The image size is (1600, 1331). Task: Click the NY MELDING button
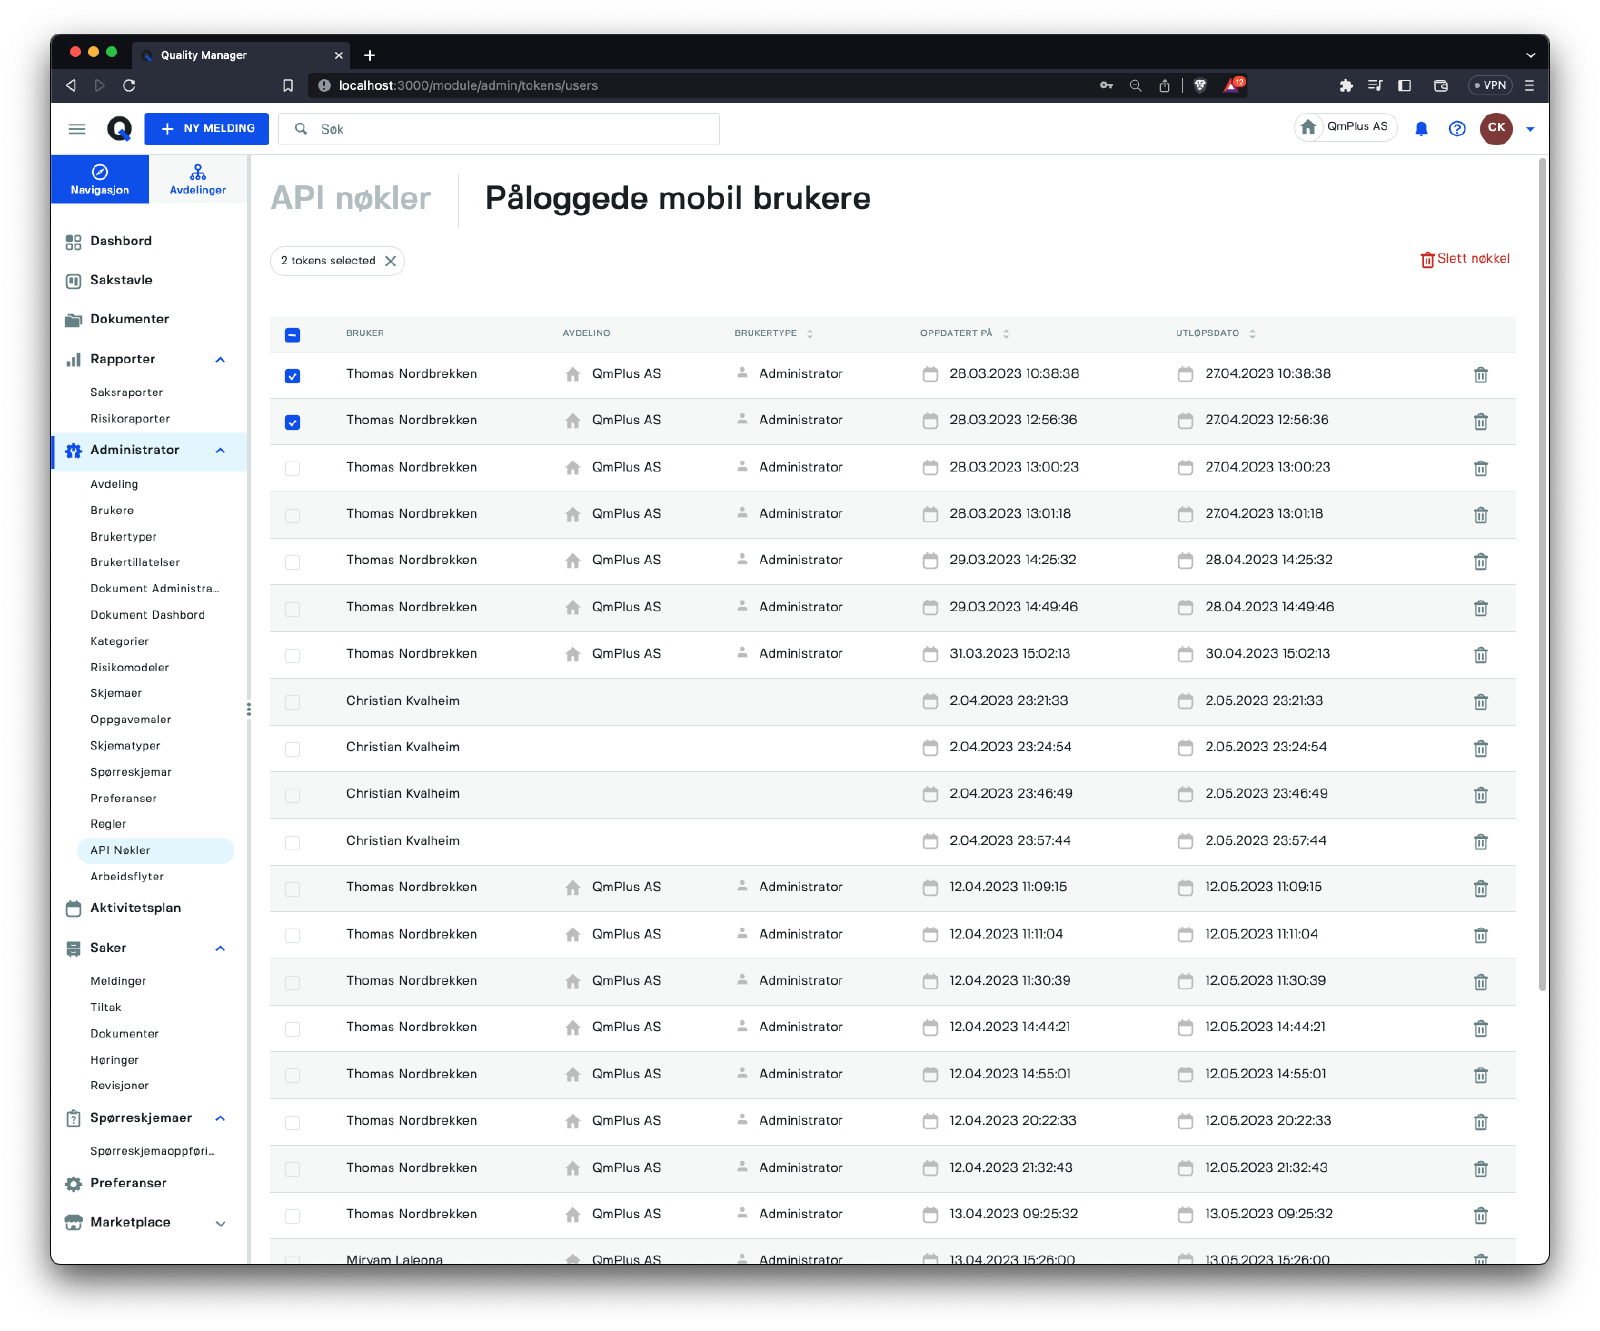click(x=207, y=129)
